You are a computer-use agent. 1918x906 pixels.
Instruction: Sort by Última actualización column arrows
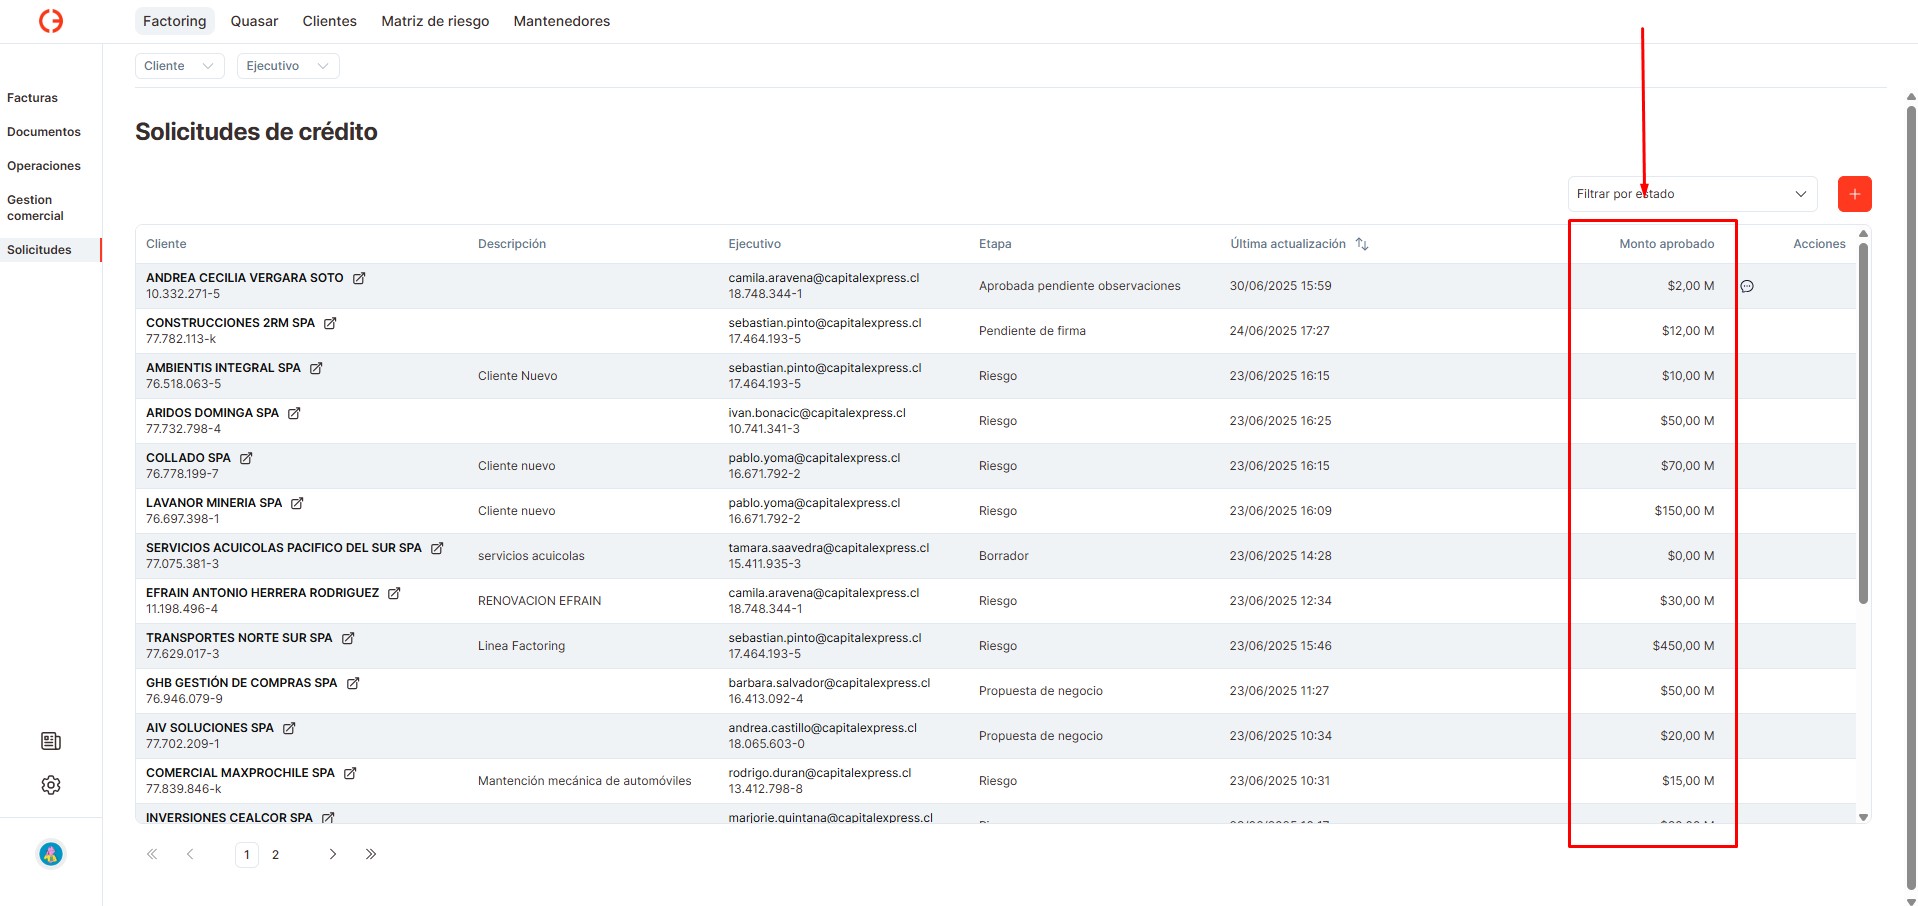coord(1361,244)
